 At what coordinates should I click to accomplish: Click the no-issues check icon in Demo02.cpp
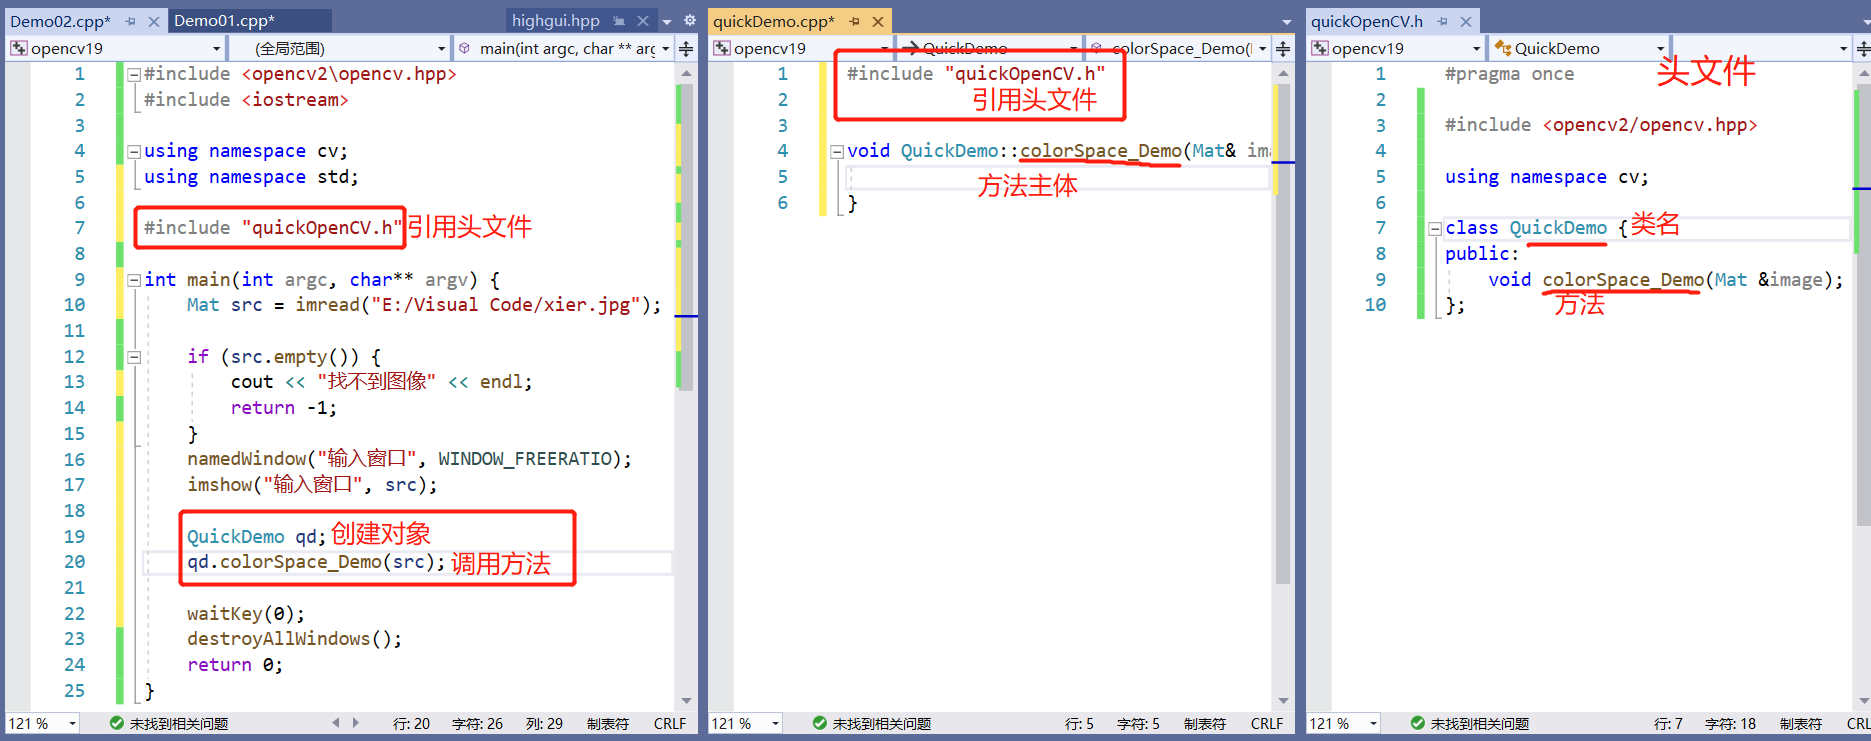pyautogui.click(x=117, y=723)
